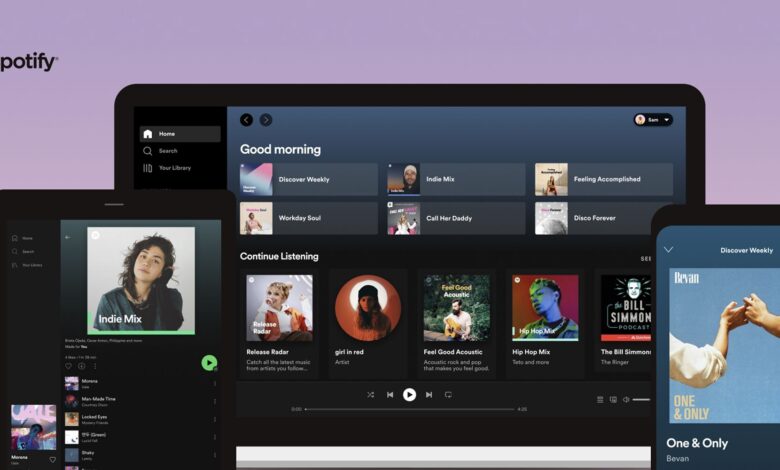Image resolution: width=780 pixels, height=470 pixels.
Task: Select Home in the laptop sidebar
Action: click(x=180, y=134)
